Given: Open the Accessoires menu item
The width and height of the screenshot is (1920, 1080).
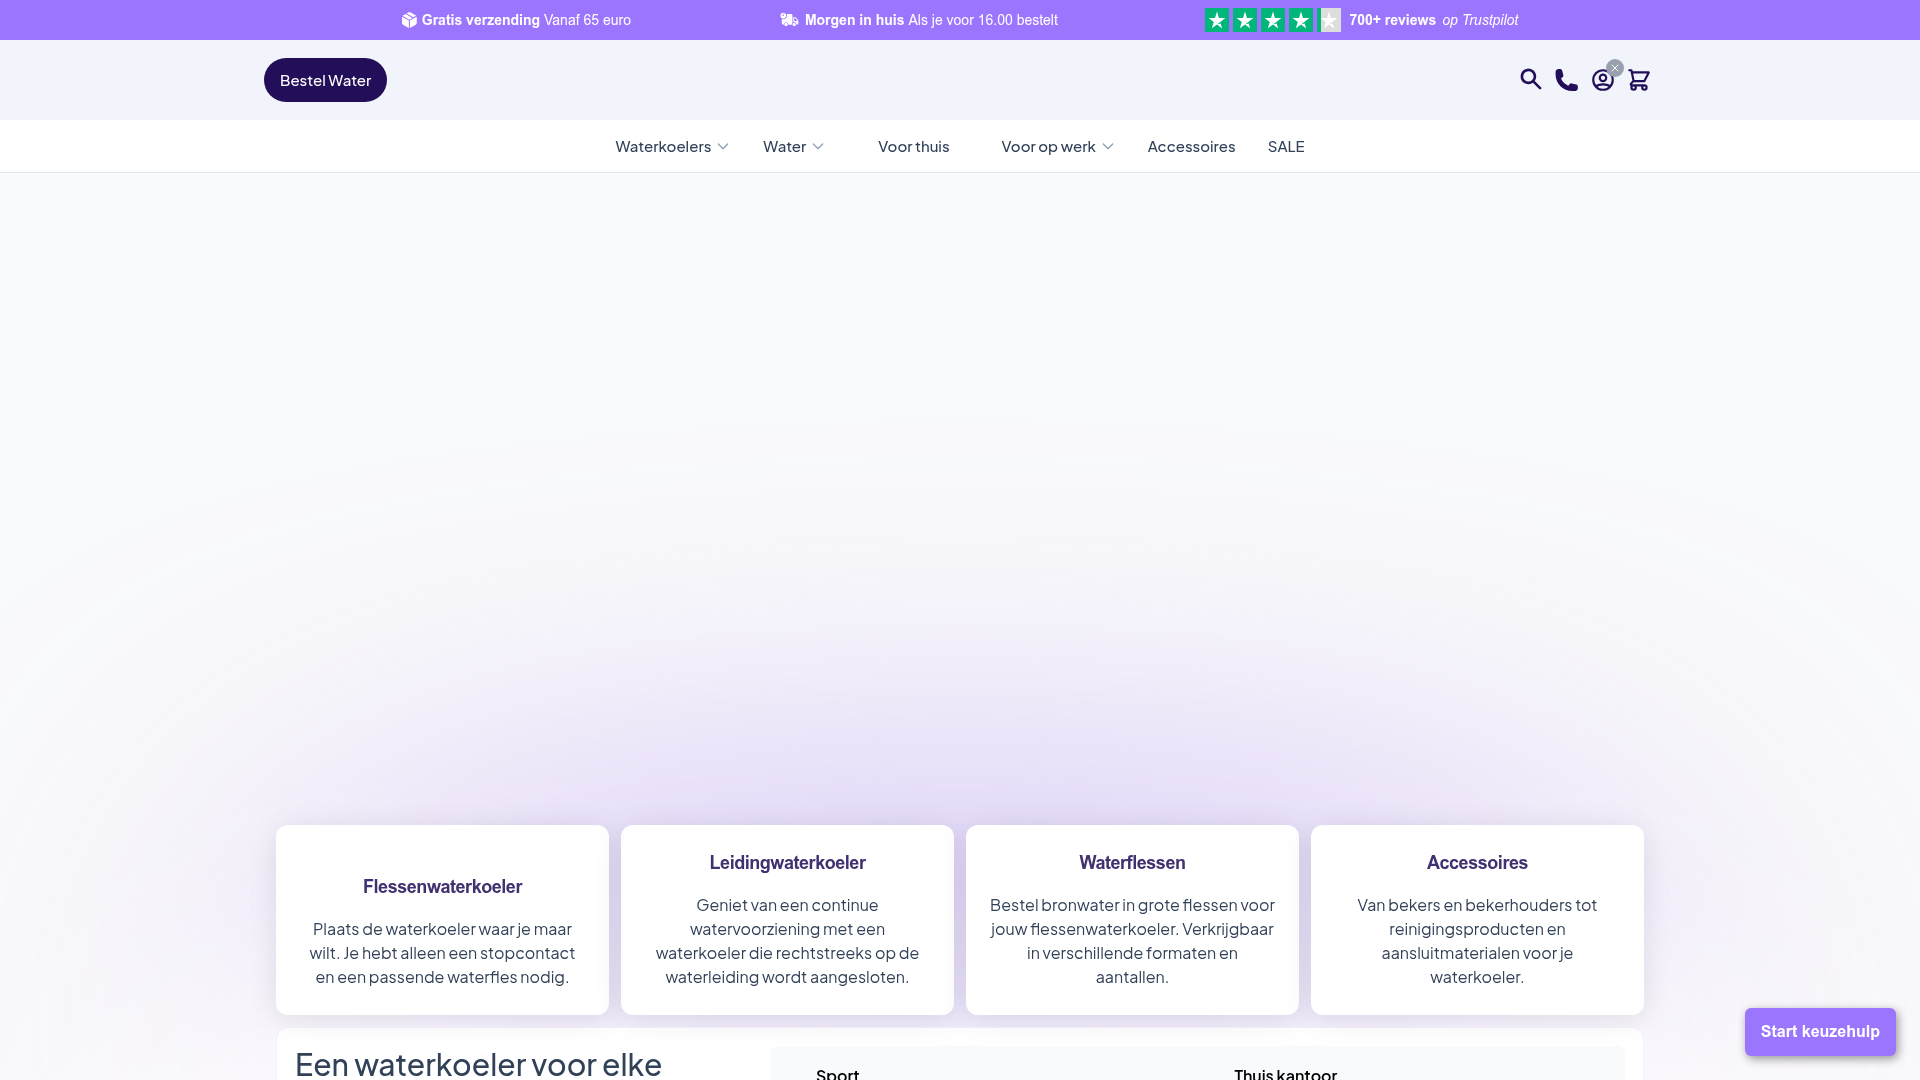Looking at the screenshot, I should pos(1191,146).
